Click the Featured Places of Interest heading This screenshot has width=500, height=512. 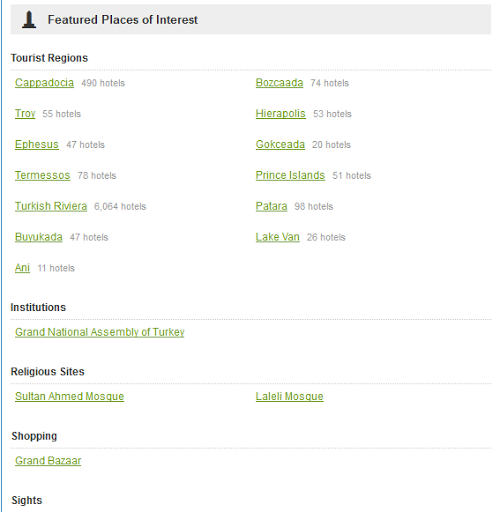tap(123, 20)
